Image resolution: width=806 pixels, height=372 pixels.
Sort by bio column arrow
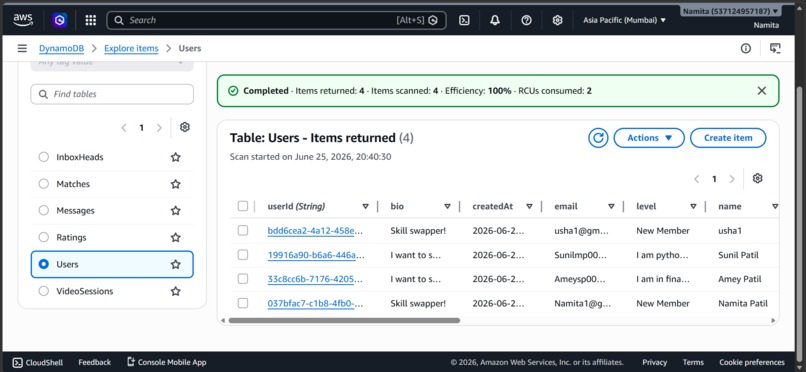(447, 207)
